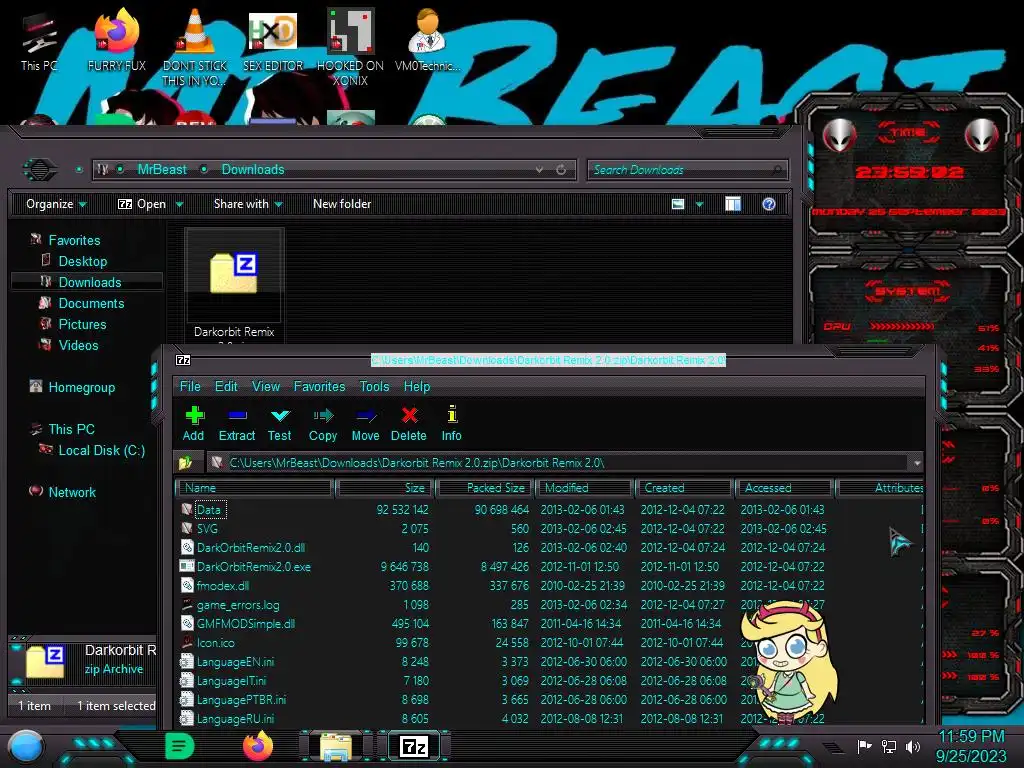
Task: Click the Search Downloads field
Action: coord(687,170)
